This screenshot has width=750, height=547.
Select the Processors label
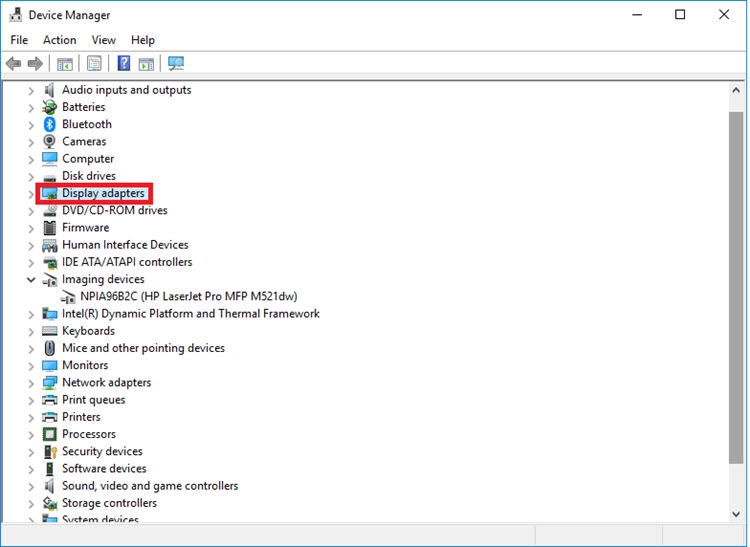[x=89, y=434]
